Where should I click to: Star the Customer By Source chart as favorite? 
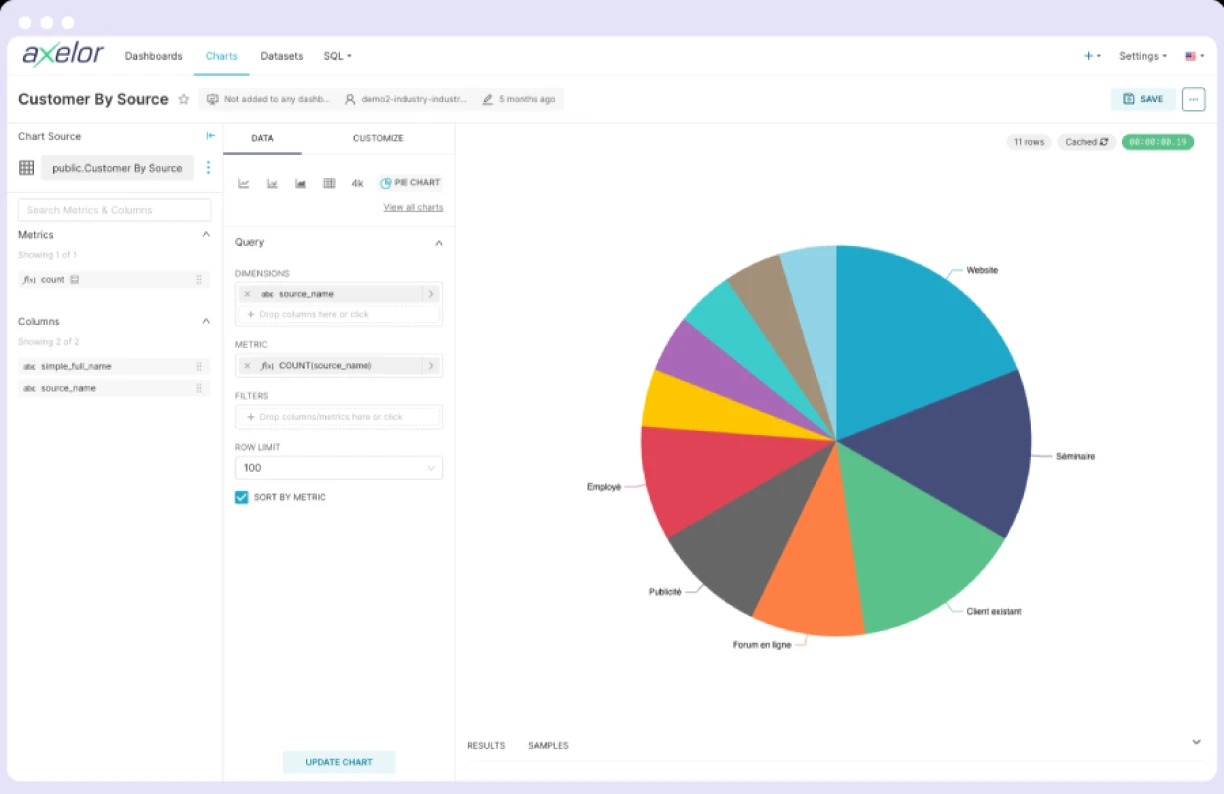pos(184,99)
